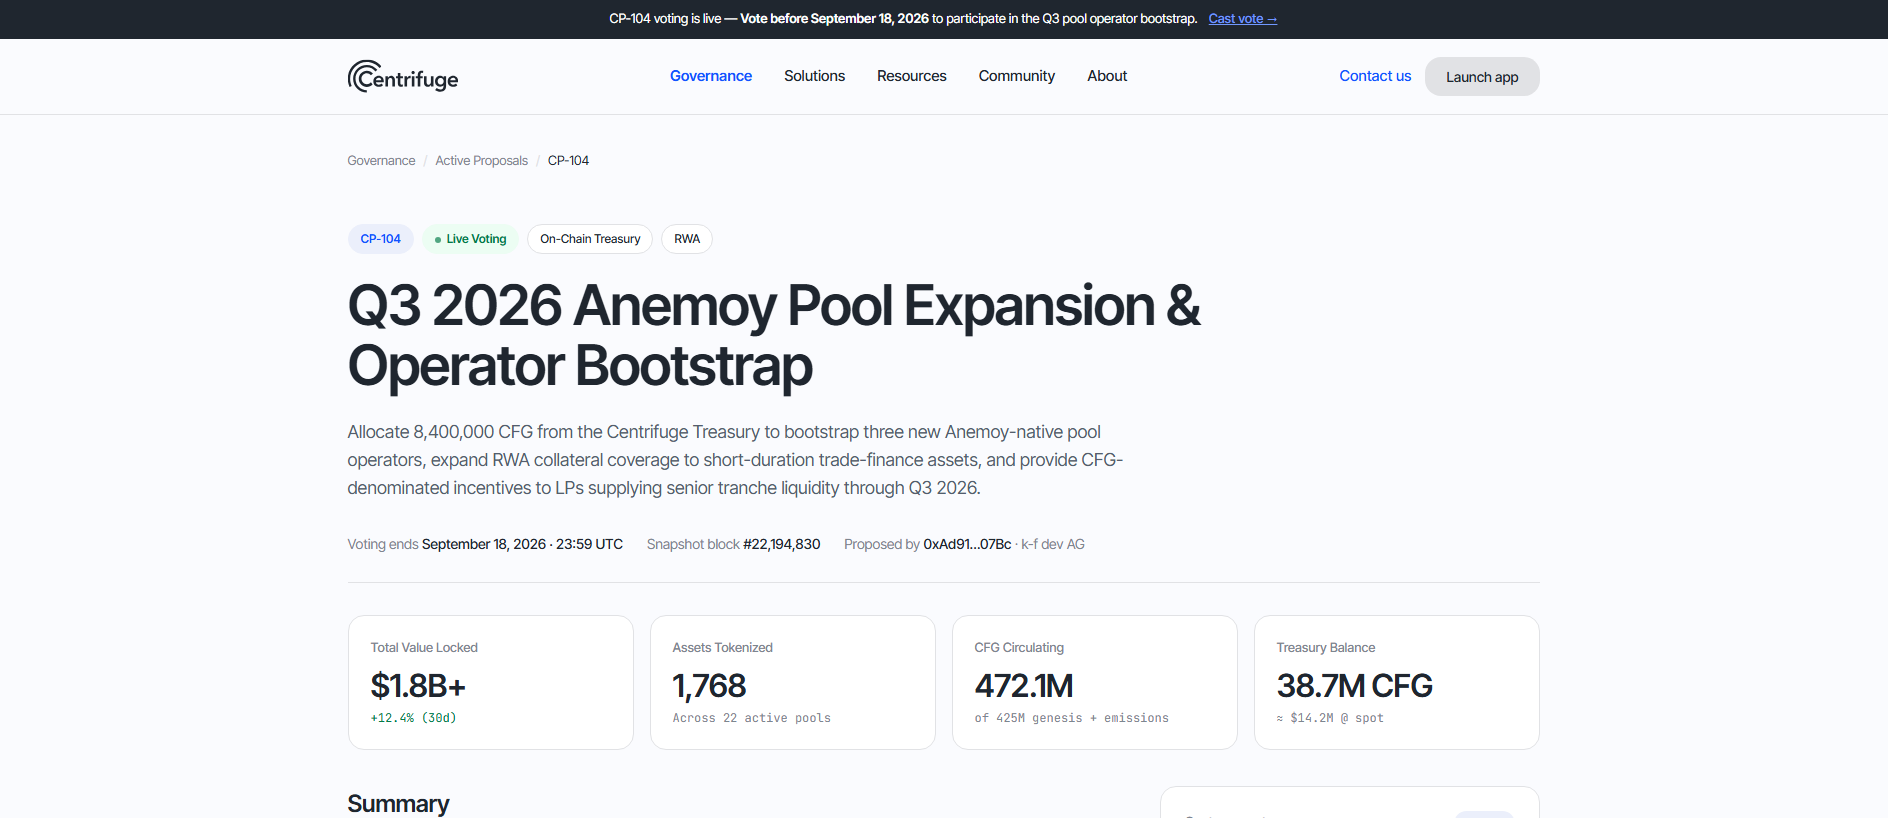This screenshot has height=818, width=1888.
Task: Open the Resources menu
Action: 912,76
